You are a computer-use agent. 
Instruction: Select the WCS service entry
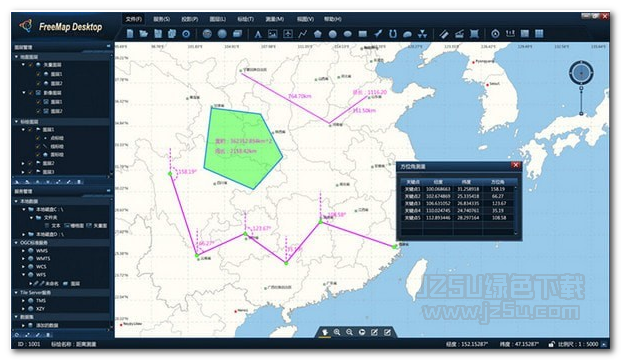coord(41,267)
